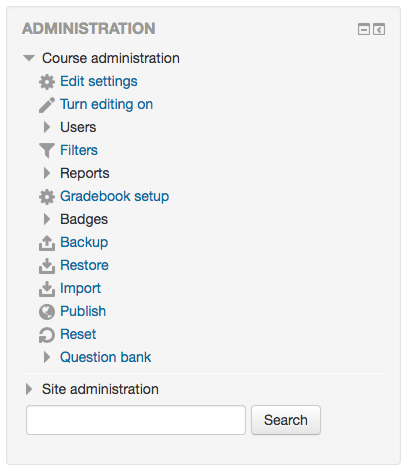The height and width of the screenshot is (471, 411).
Task: Click the gear icon beside Gradebook setup
Action: click(x=47, y=197)
